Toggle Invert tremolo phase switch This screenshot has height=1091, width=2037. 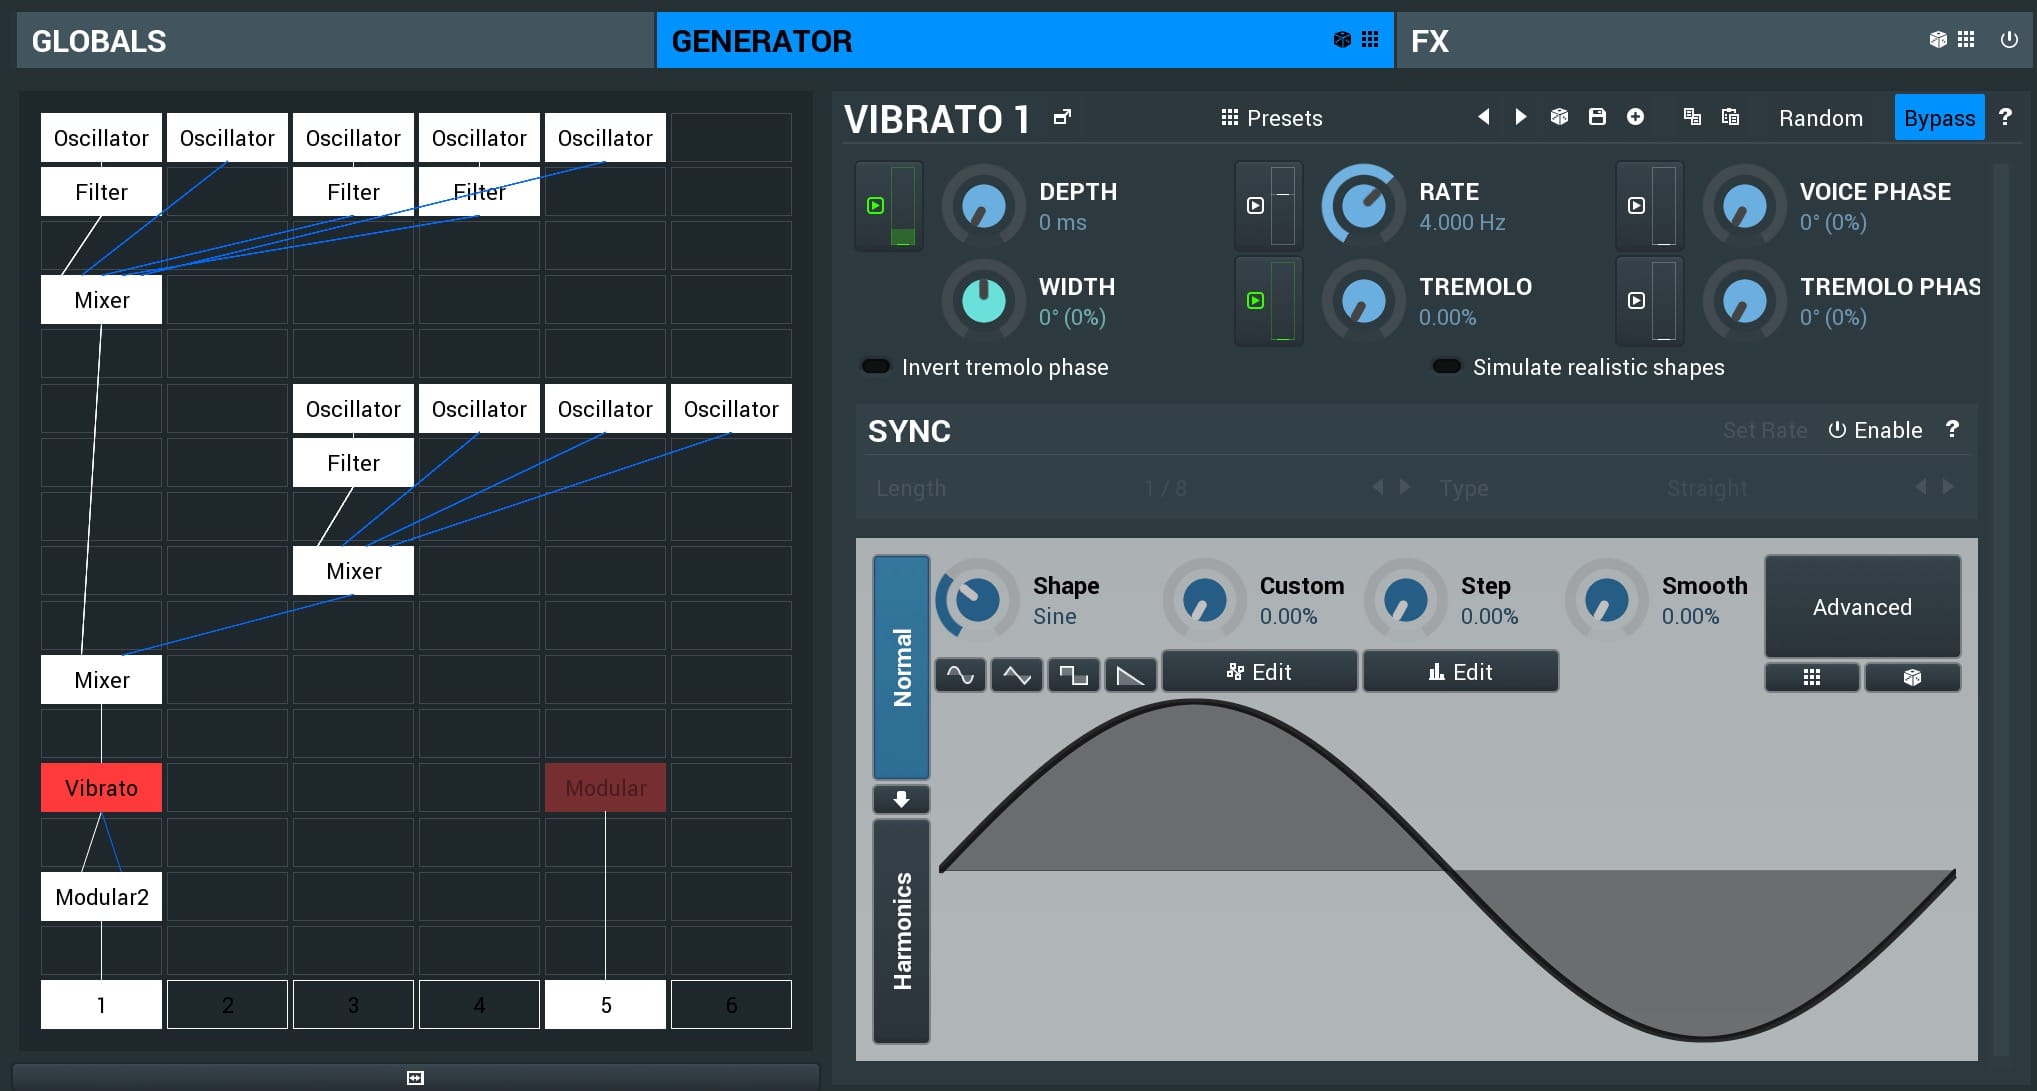tap(876, 367)
